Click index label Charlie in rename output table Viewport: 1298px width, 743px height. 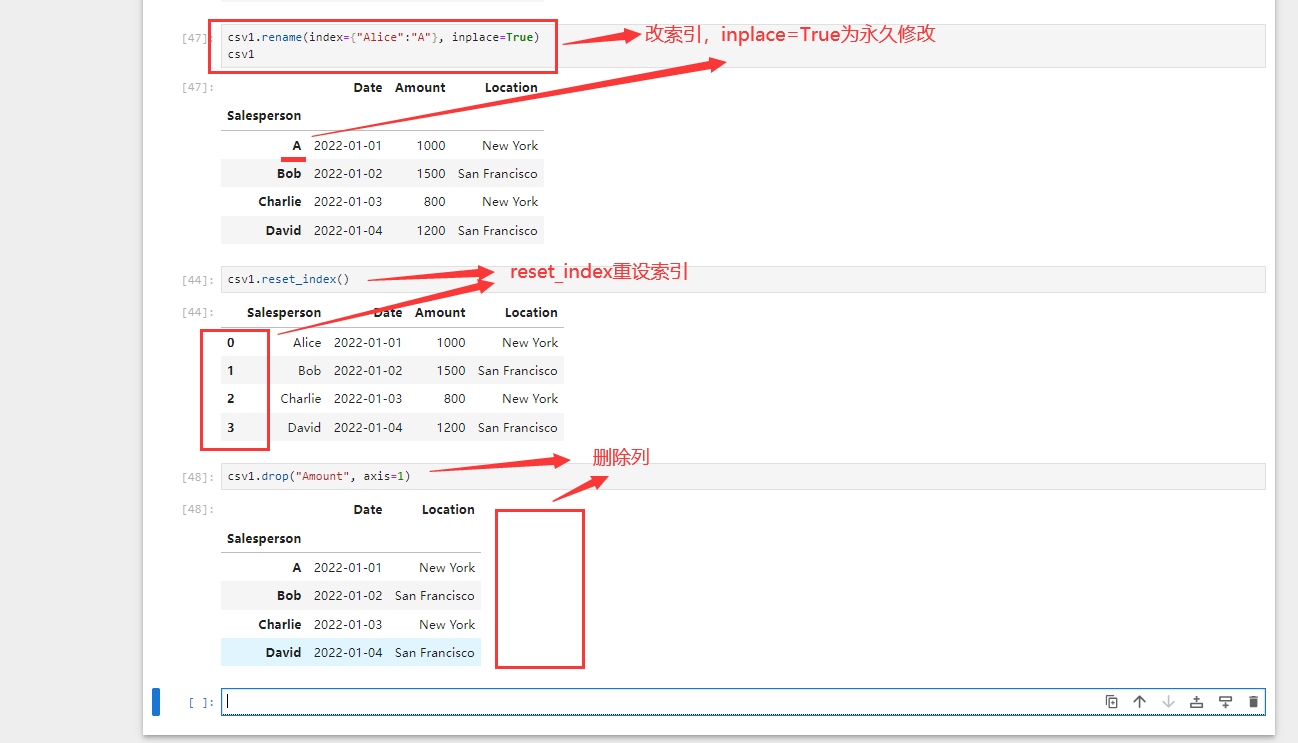pyautogui.click(x=280, y=201)
